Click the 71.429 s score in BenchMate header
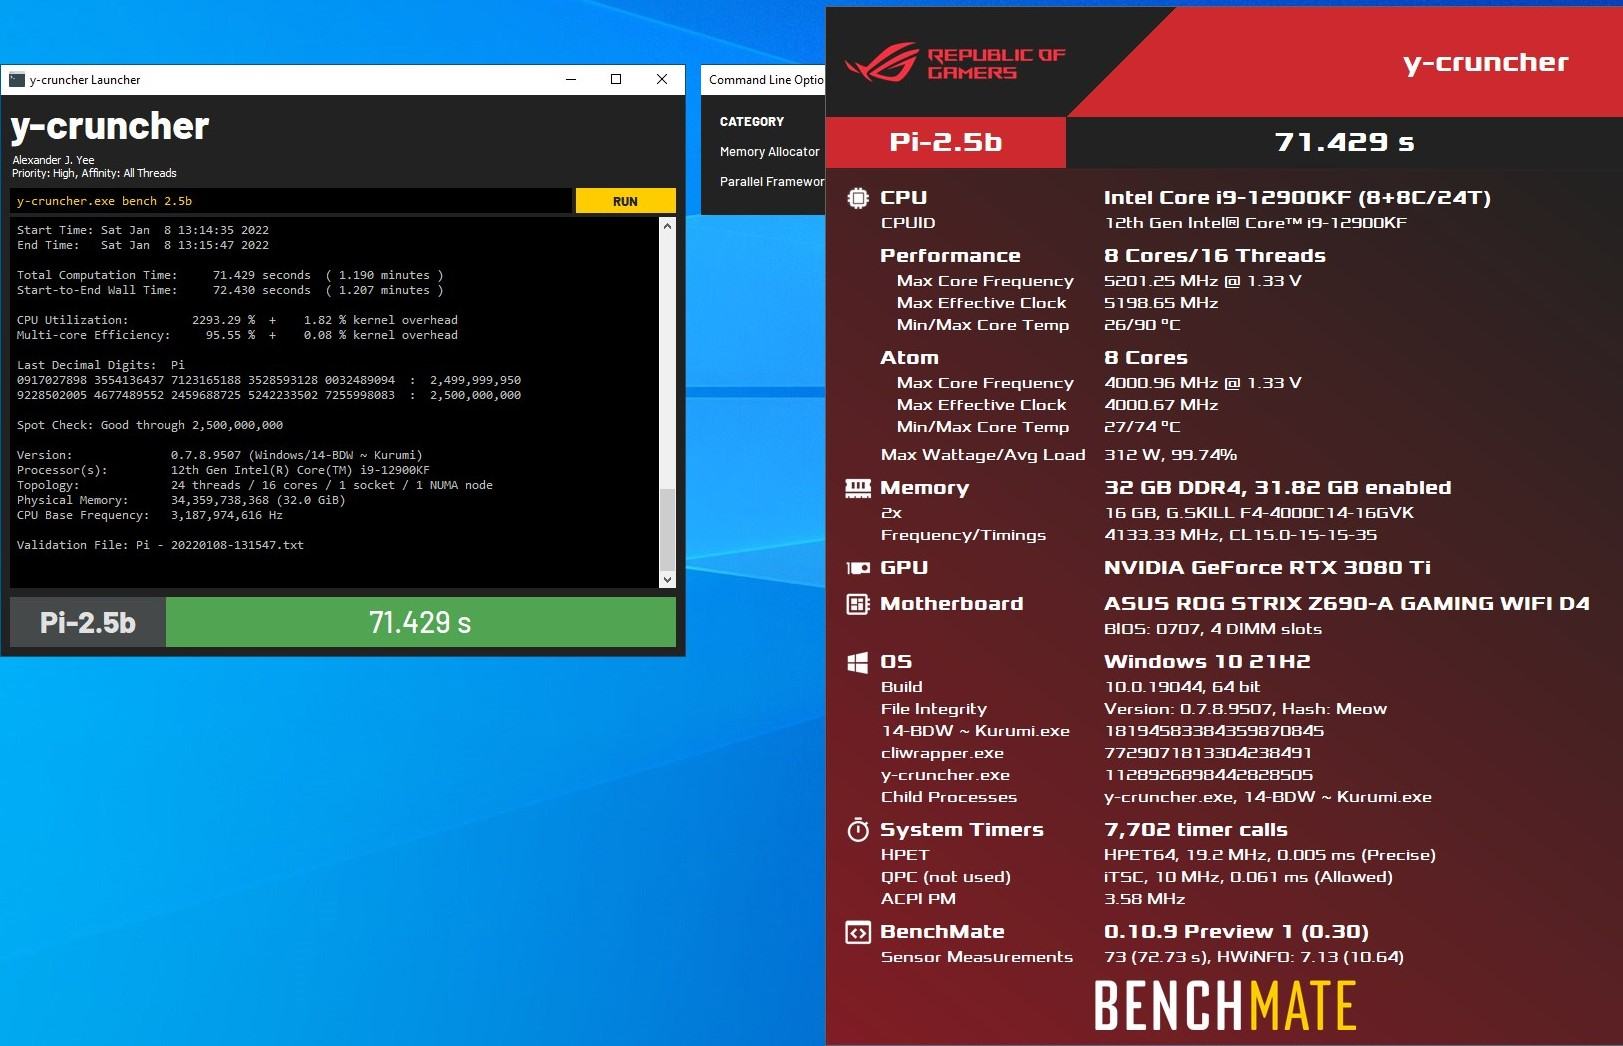This screenshot has width=1623, height=1046. (1345, 142)
